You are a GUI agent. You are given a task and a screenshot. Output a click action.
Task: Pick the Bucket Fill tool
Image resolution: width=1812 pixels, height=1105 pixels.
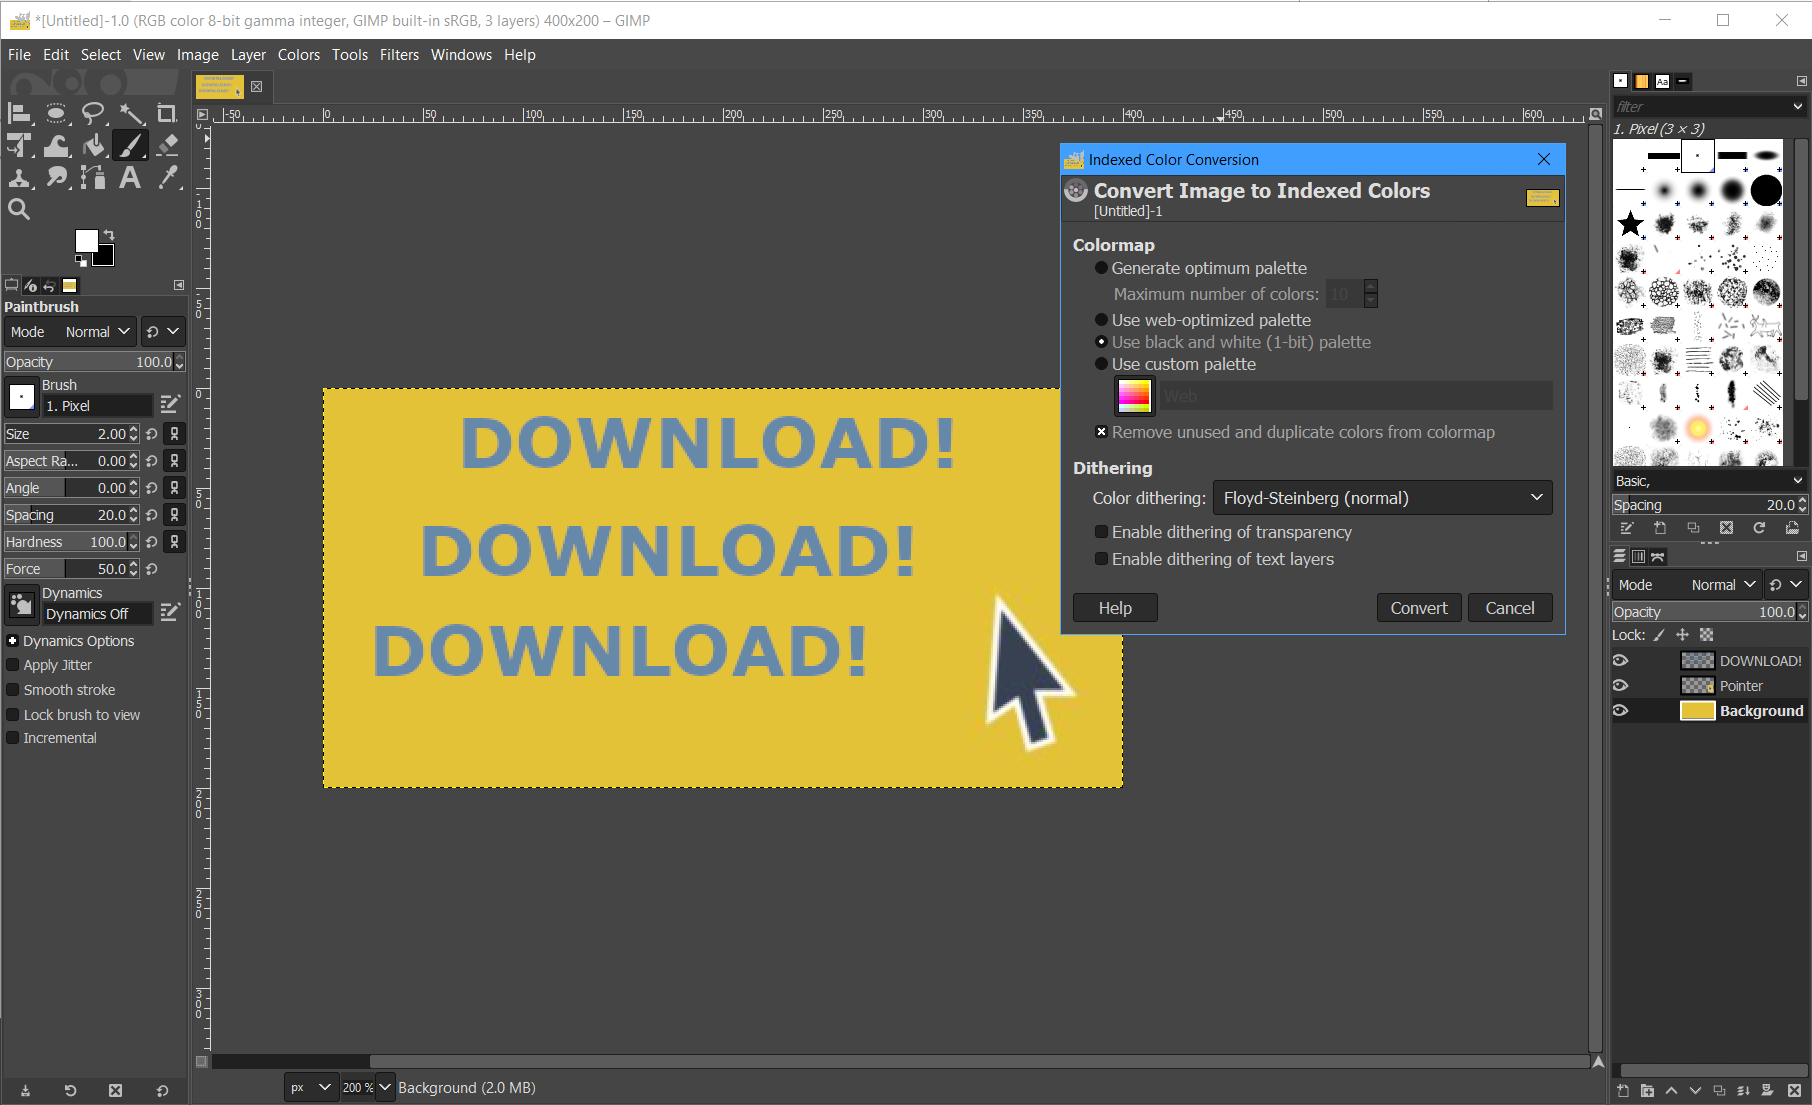click(x=94, y=146)
